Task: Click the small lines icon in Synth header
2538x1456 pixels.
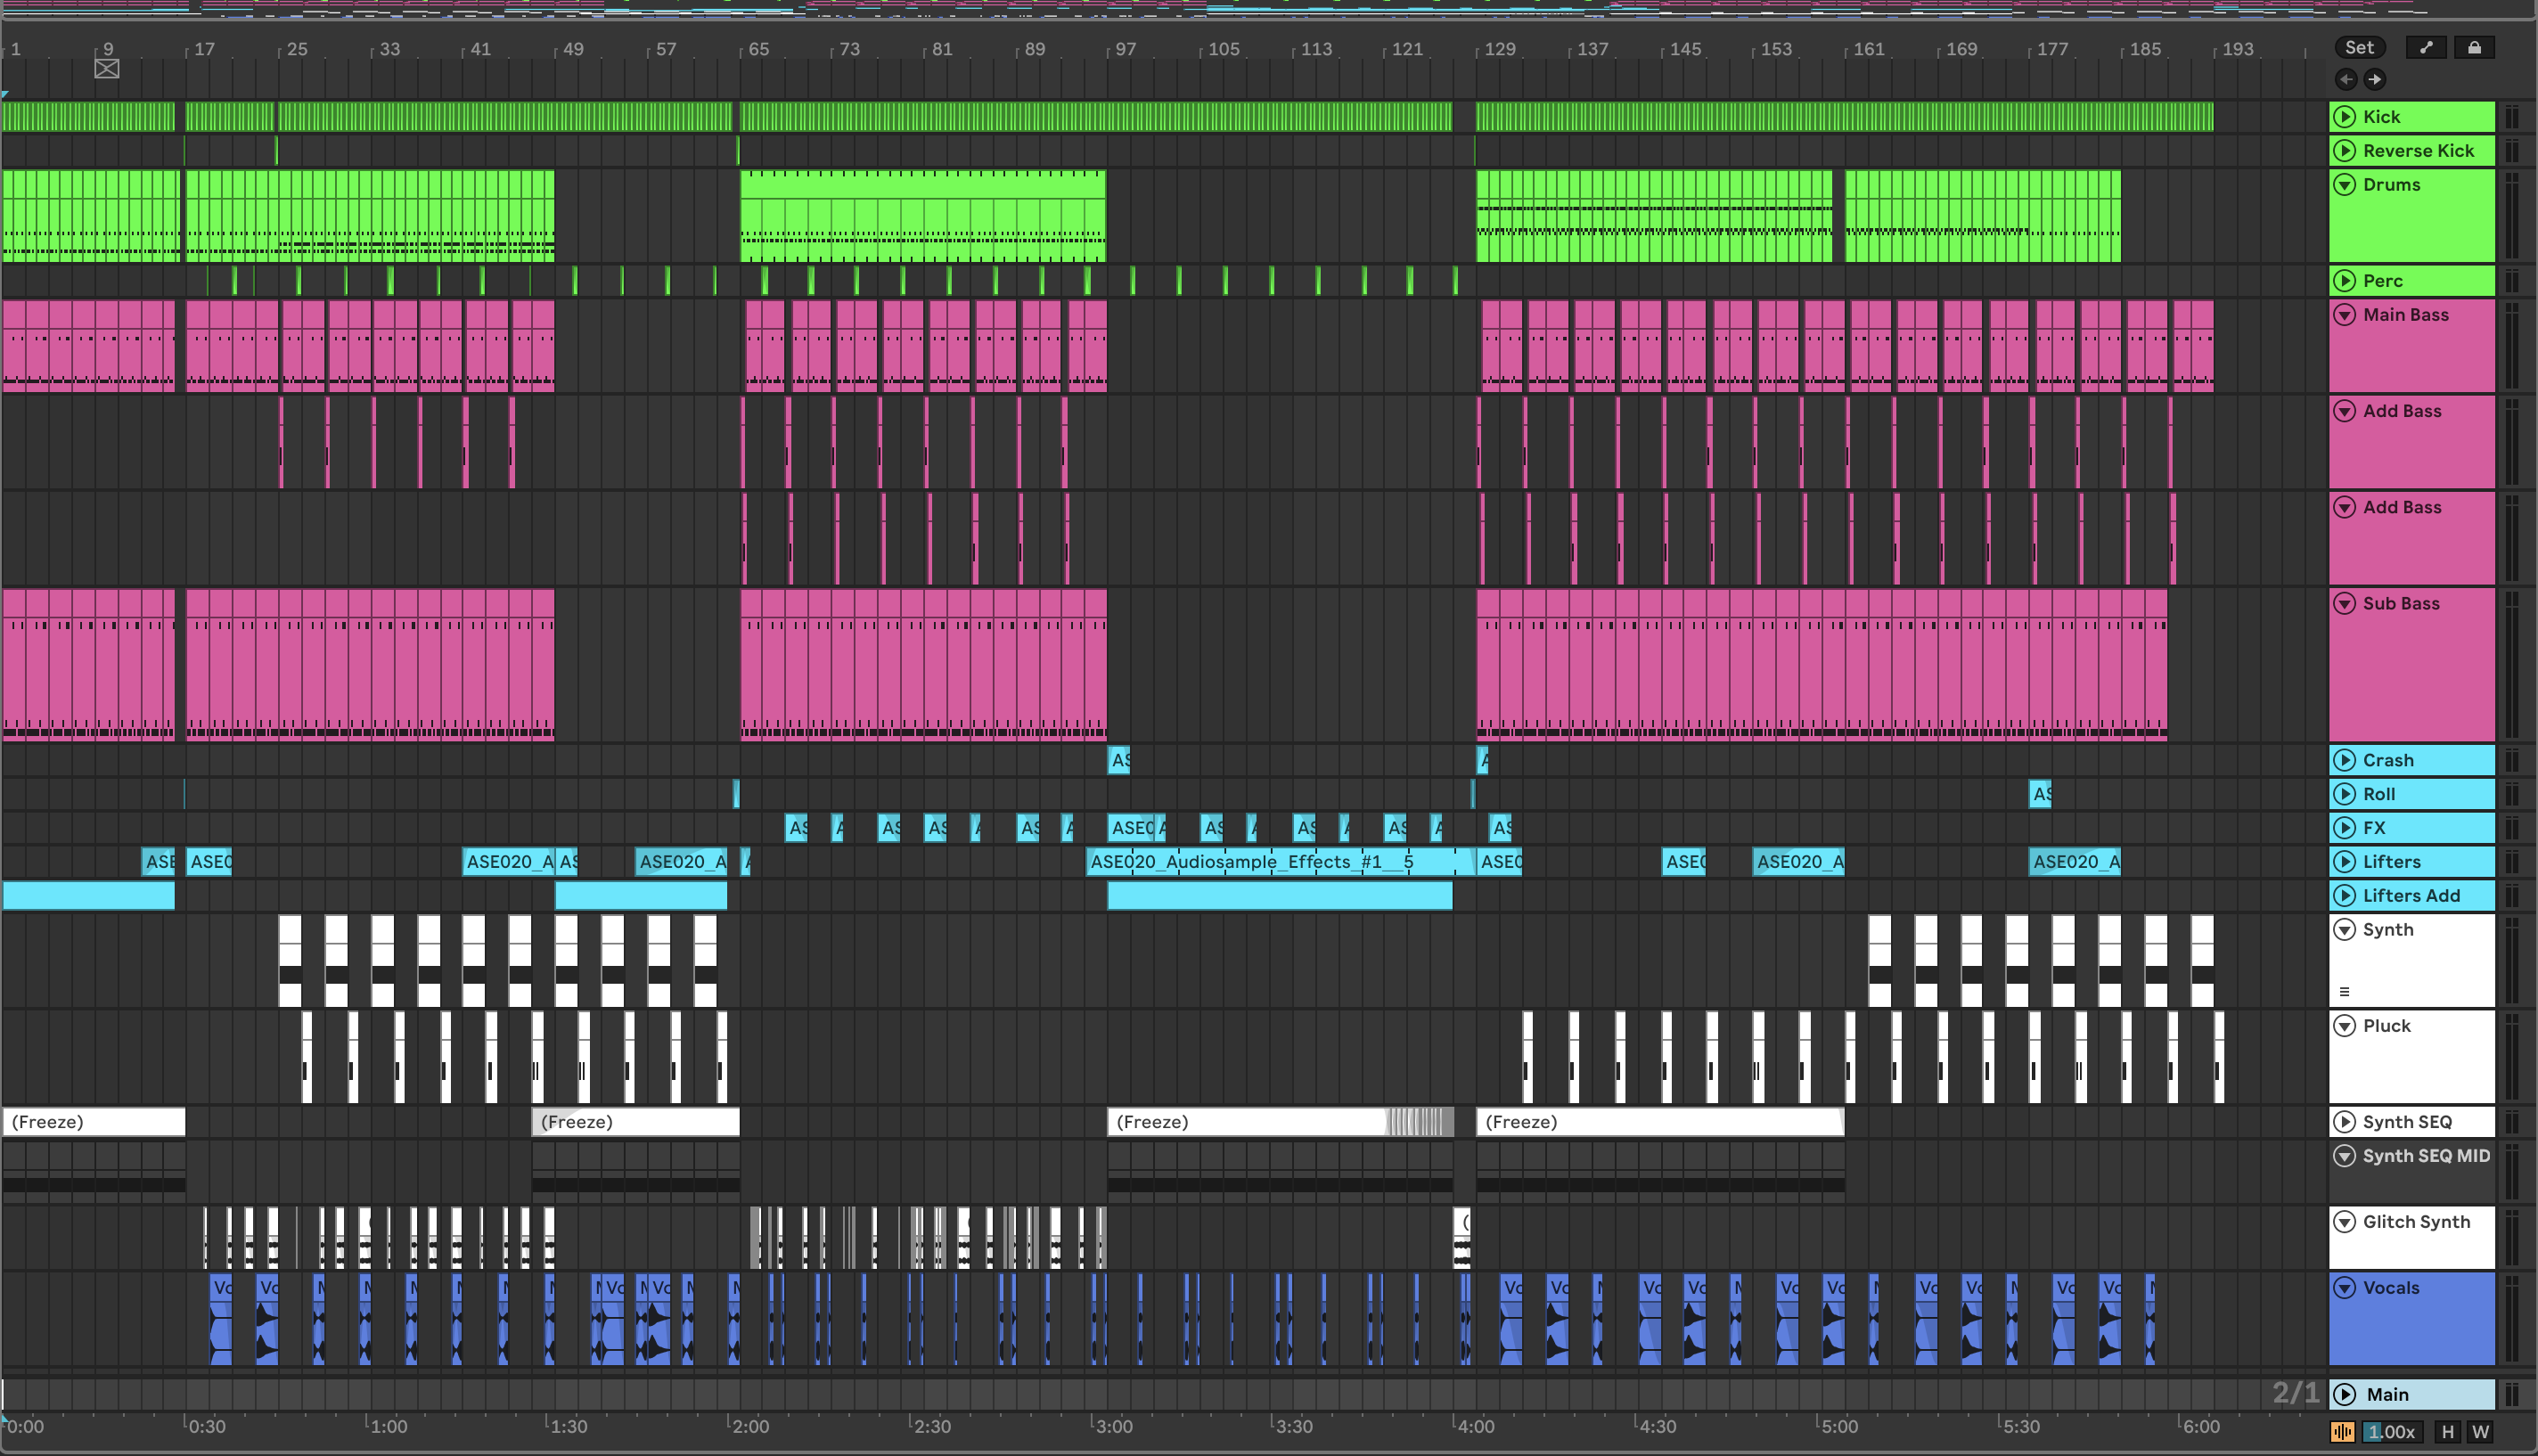Action: pyautogui.click(x=2344, y=992)
